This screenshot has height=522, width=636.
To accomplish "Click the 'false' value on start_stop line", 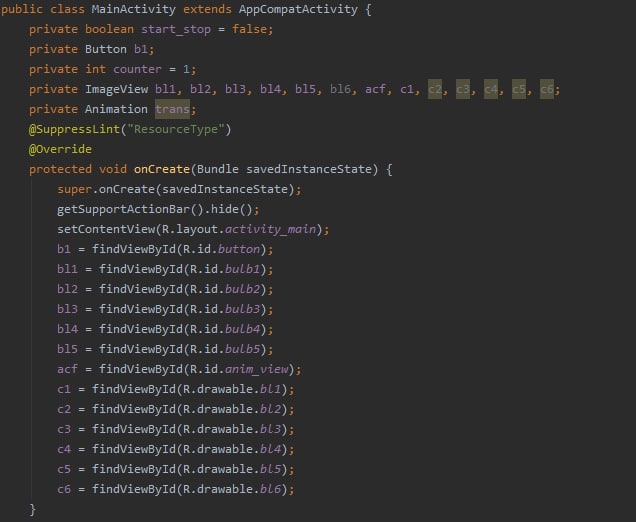I will point(249,29).
